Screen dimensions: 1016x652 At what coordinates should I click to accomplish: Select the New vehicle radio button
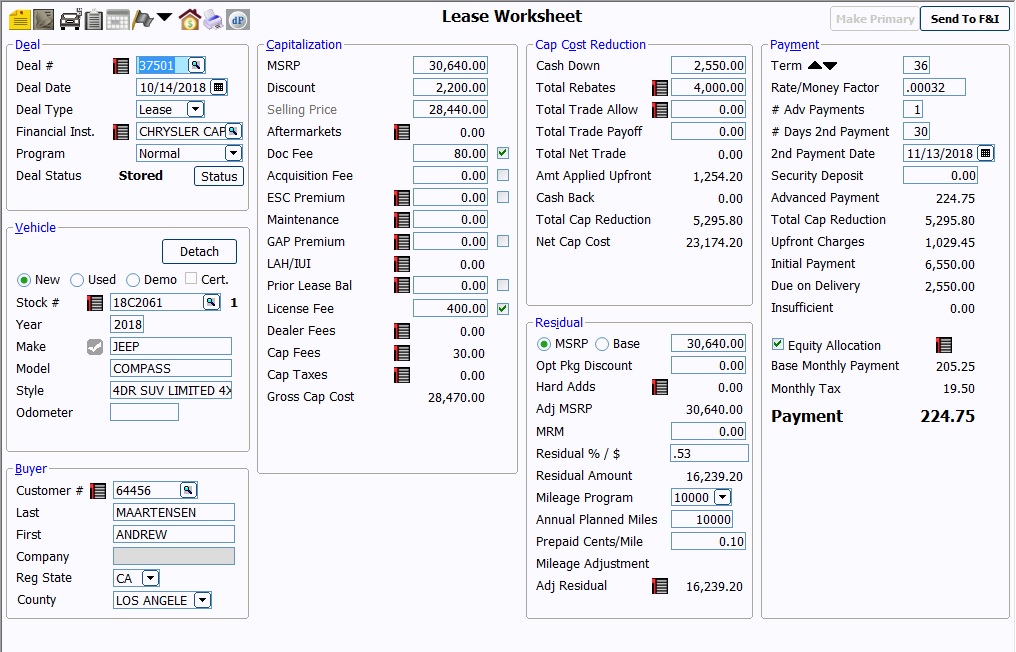tap(24, 280)
